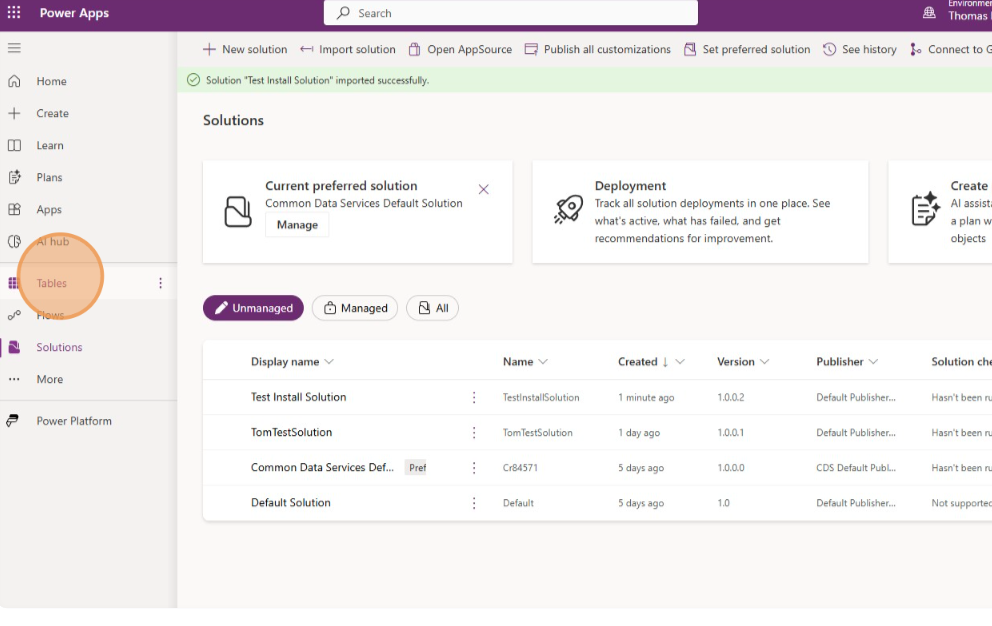Click Set preferred solution command
992x626 pixels.
747,49
